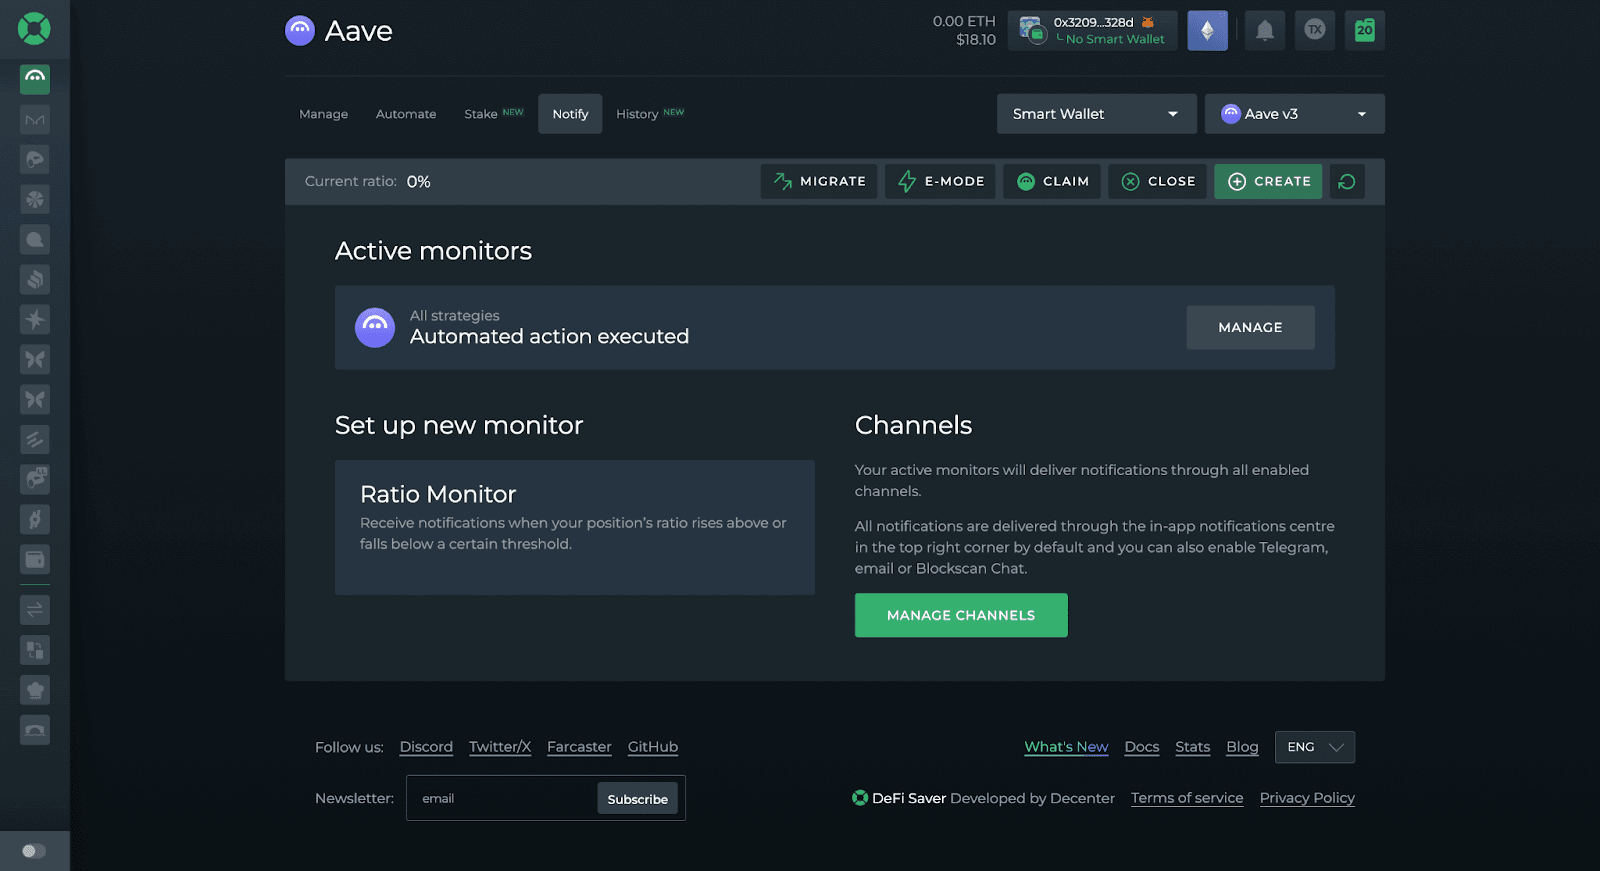This screenshot has height=871, width=1600.
Task: Open the E-Mode button
Action: (940, 181)
